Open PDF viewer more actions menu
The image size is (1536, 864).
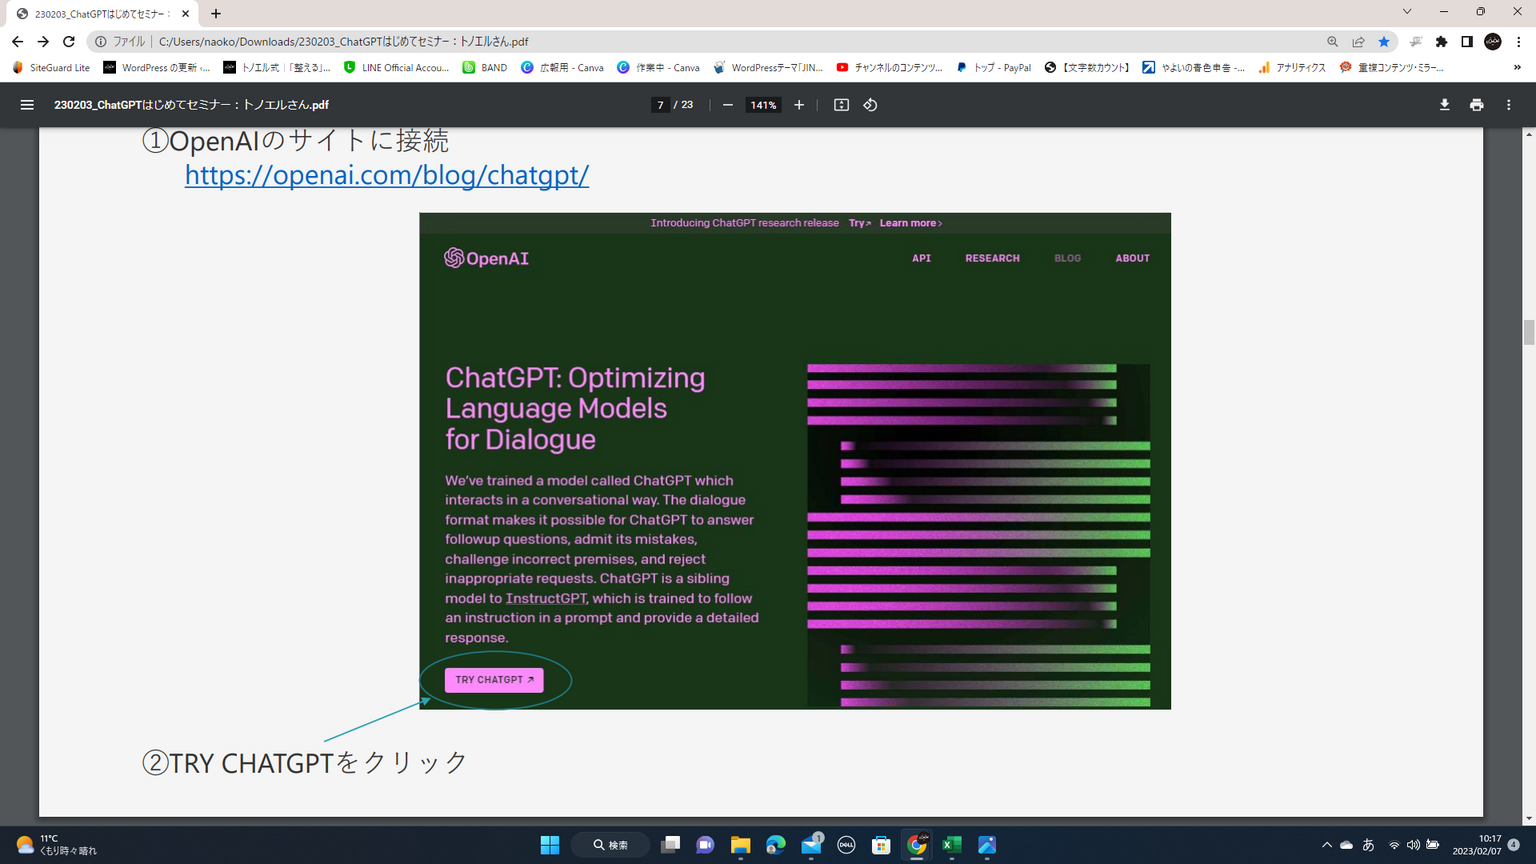pyautogui.click(x=1508, y=105)
